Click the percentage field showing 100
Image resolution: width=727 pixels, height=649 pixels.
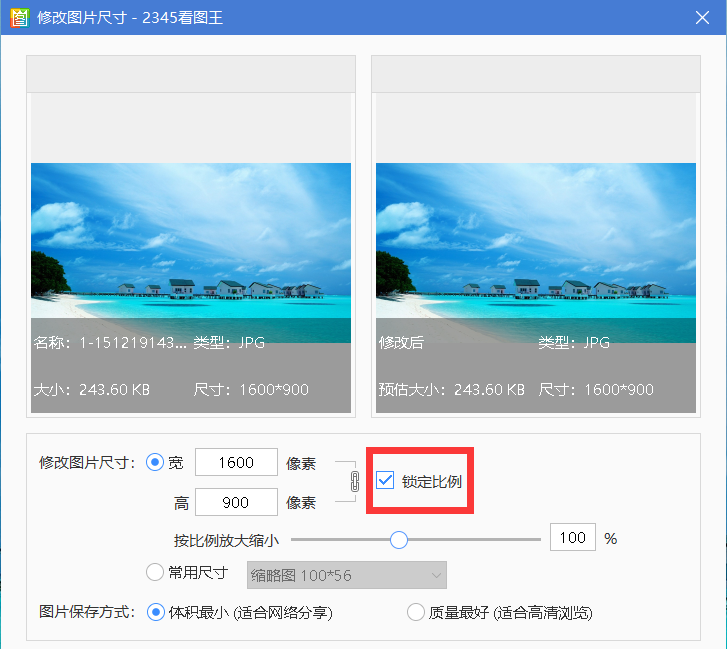572,538
